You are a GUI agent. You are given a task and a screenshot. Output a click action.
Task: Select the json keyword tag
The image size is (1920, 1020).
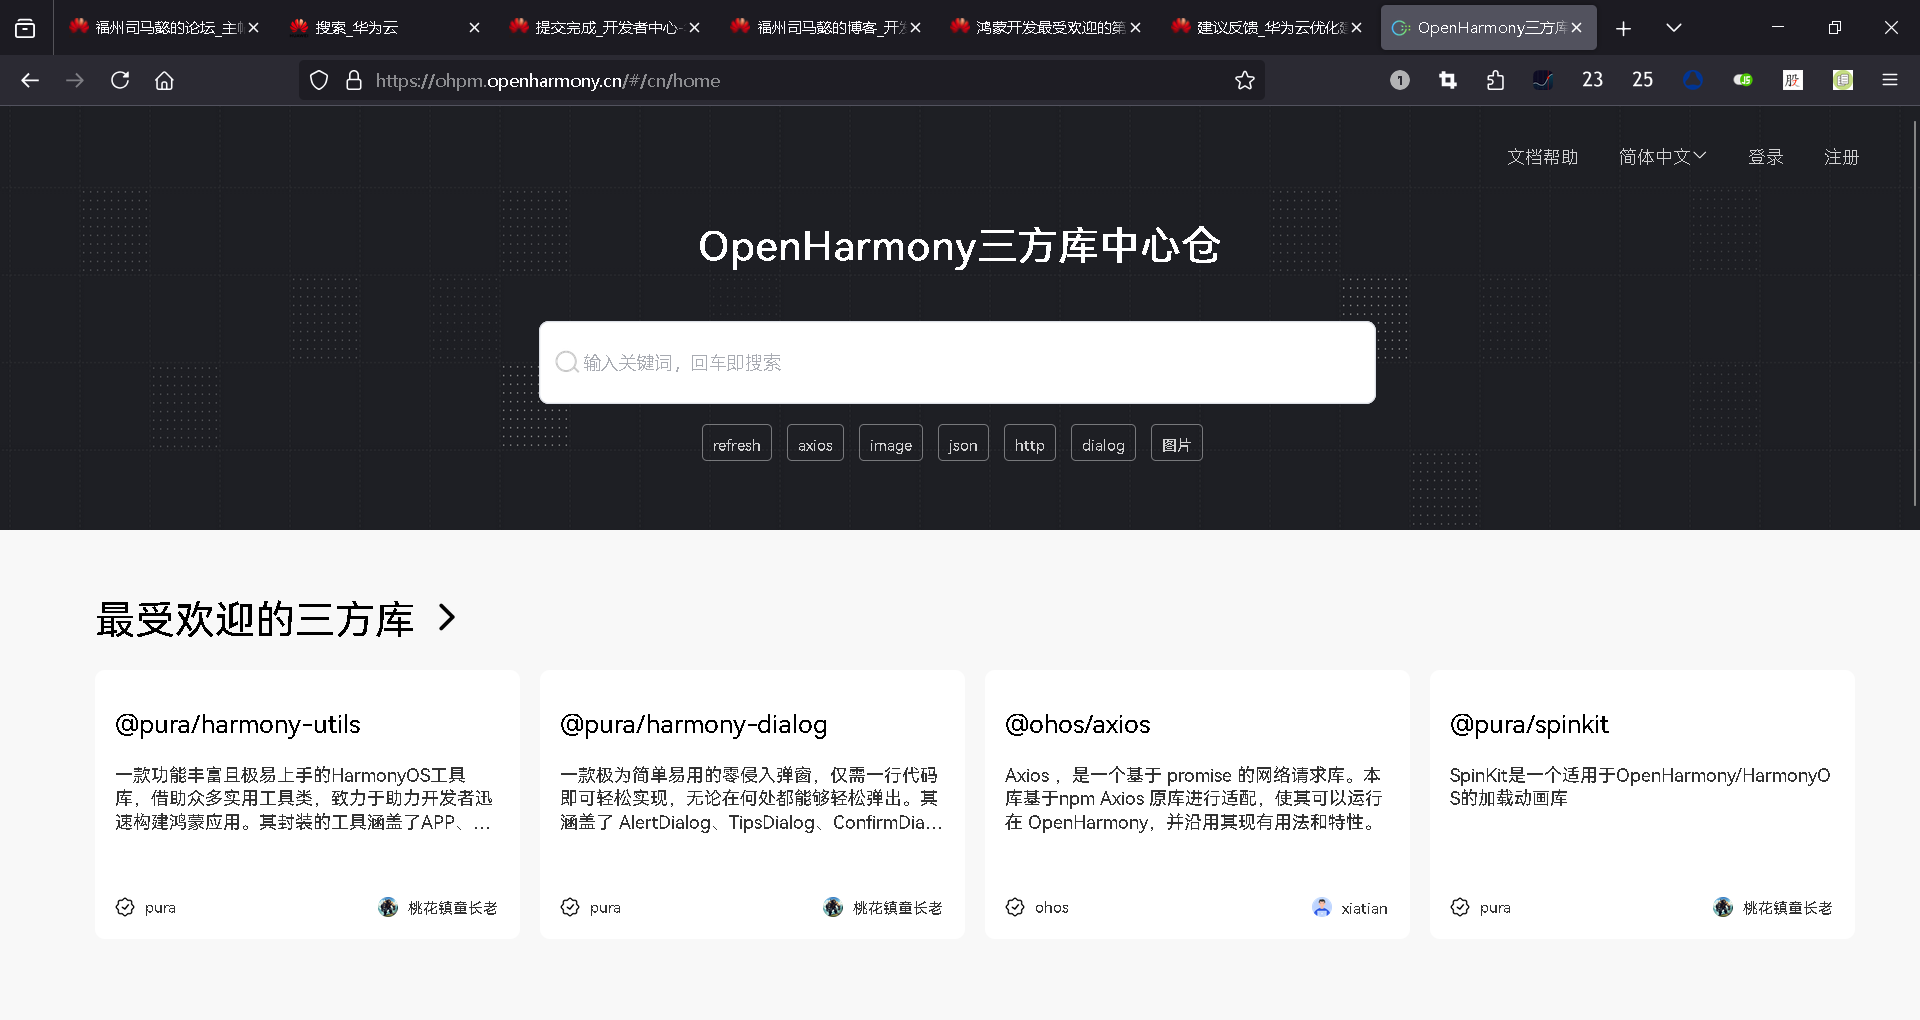click(963, 444)
